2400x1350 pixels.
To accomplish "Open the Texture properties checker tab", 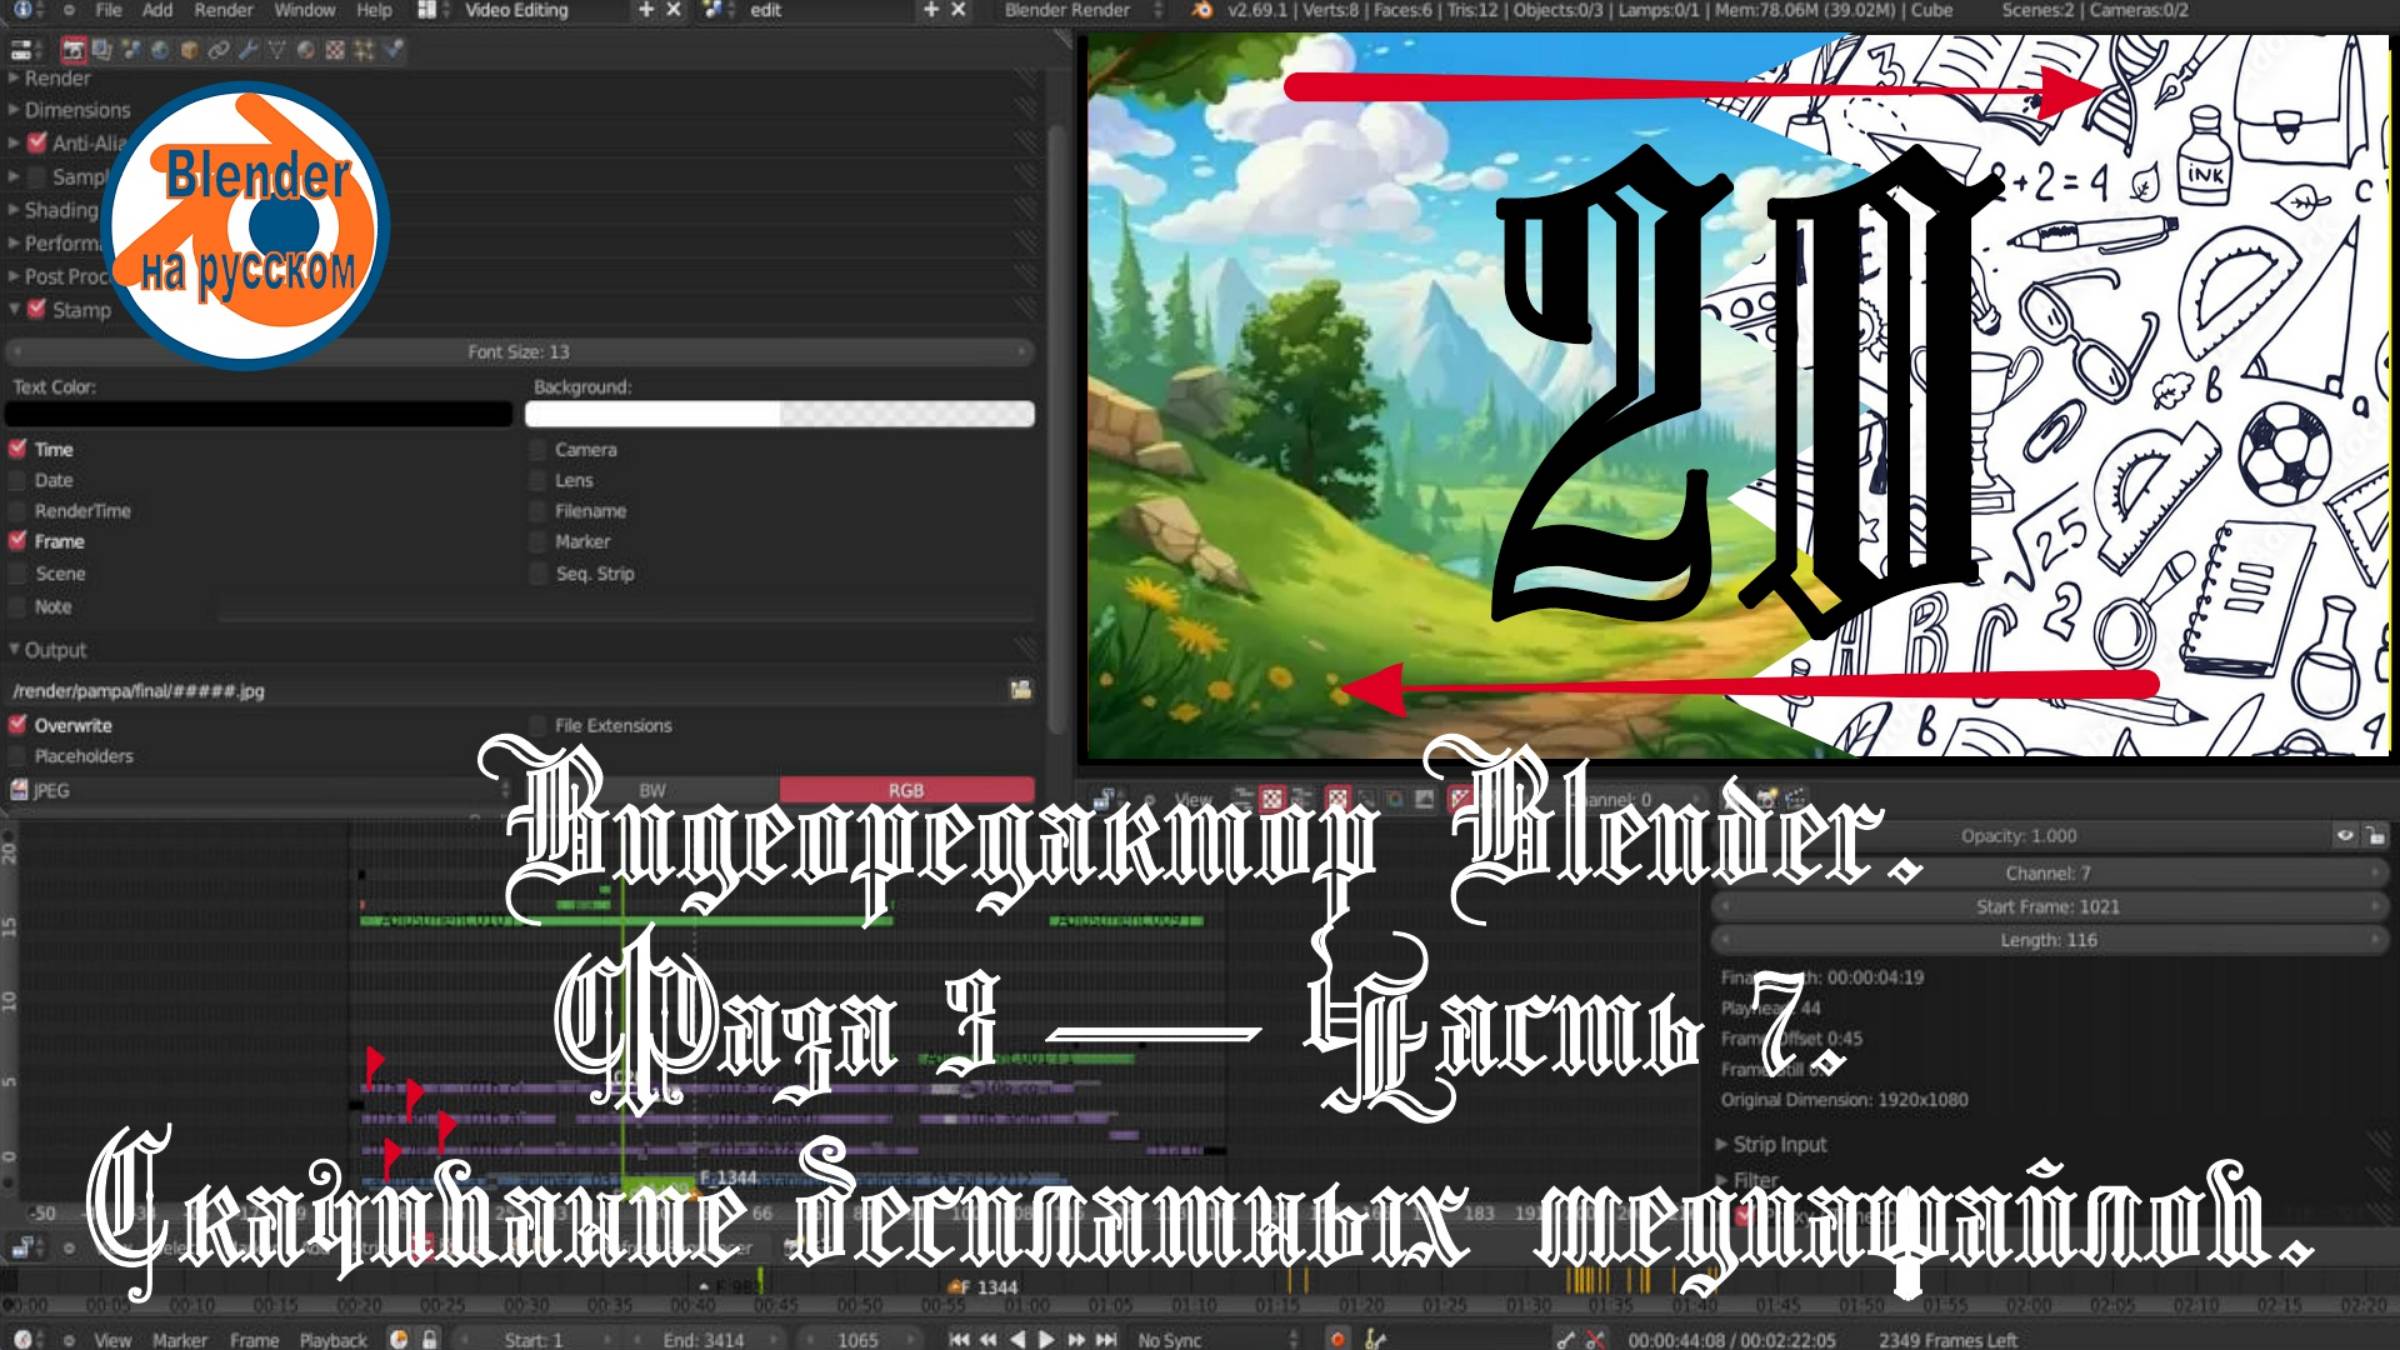I will pyautogui.click(x=336, y=50).
